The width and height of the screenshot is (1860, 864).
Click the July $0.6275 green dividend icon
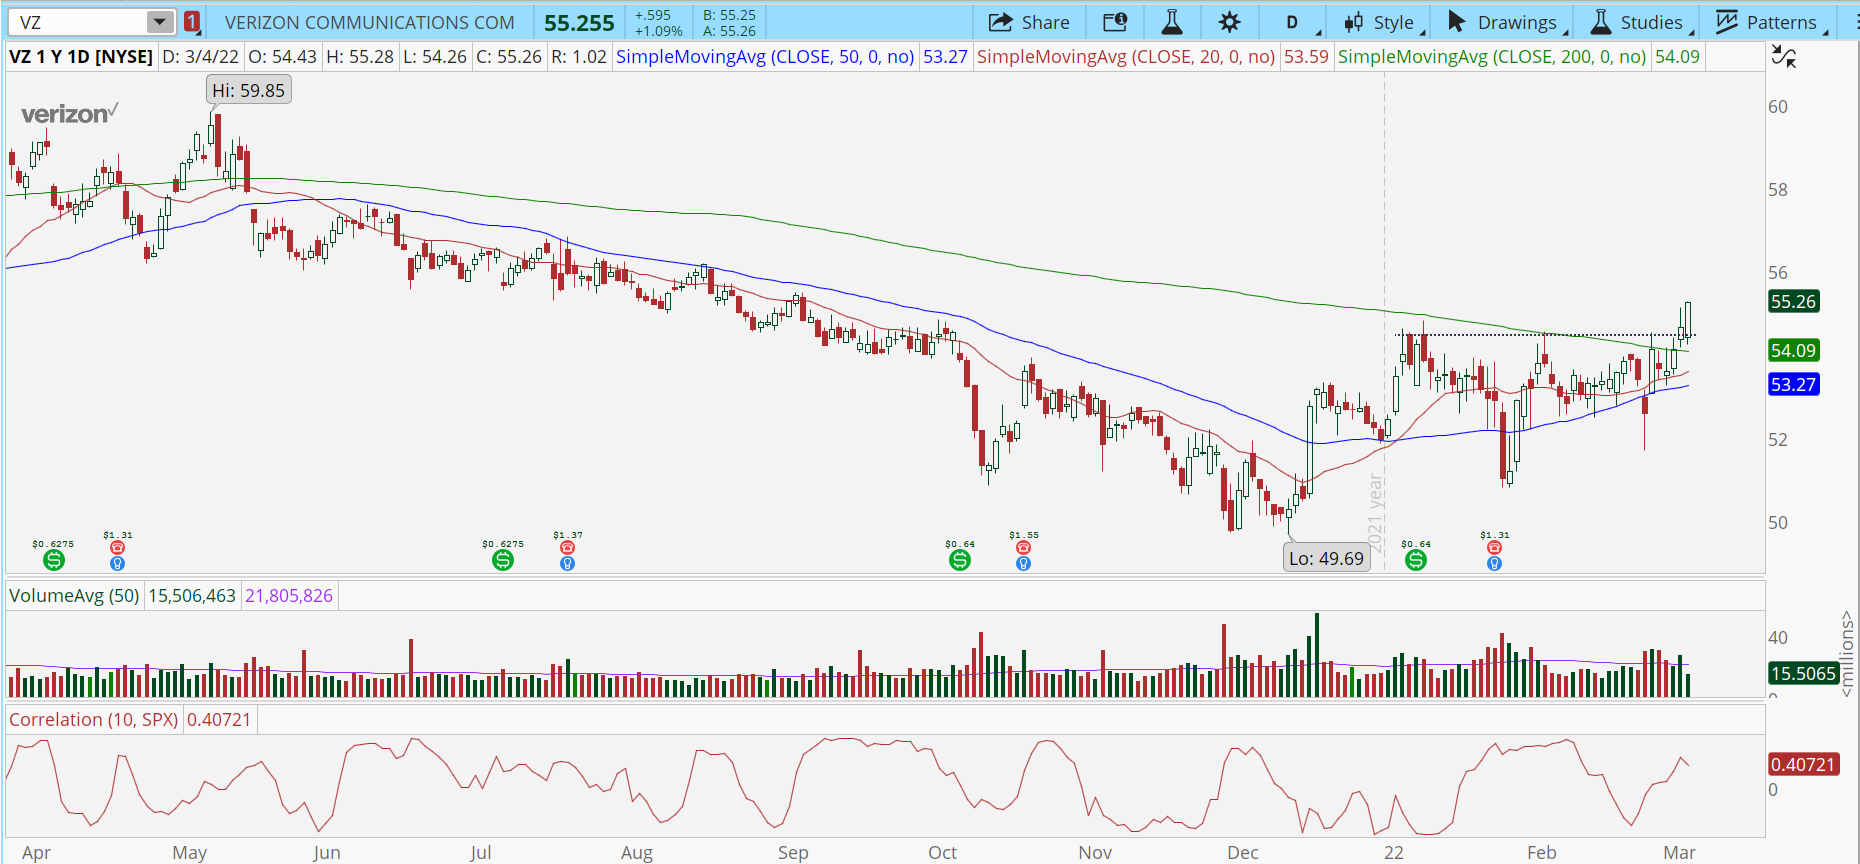[x=503, y=561]
